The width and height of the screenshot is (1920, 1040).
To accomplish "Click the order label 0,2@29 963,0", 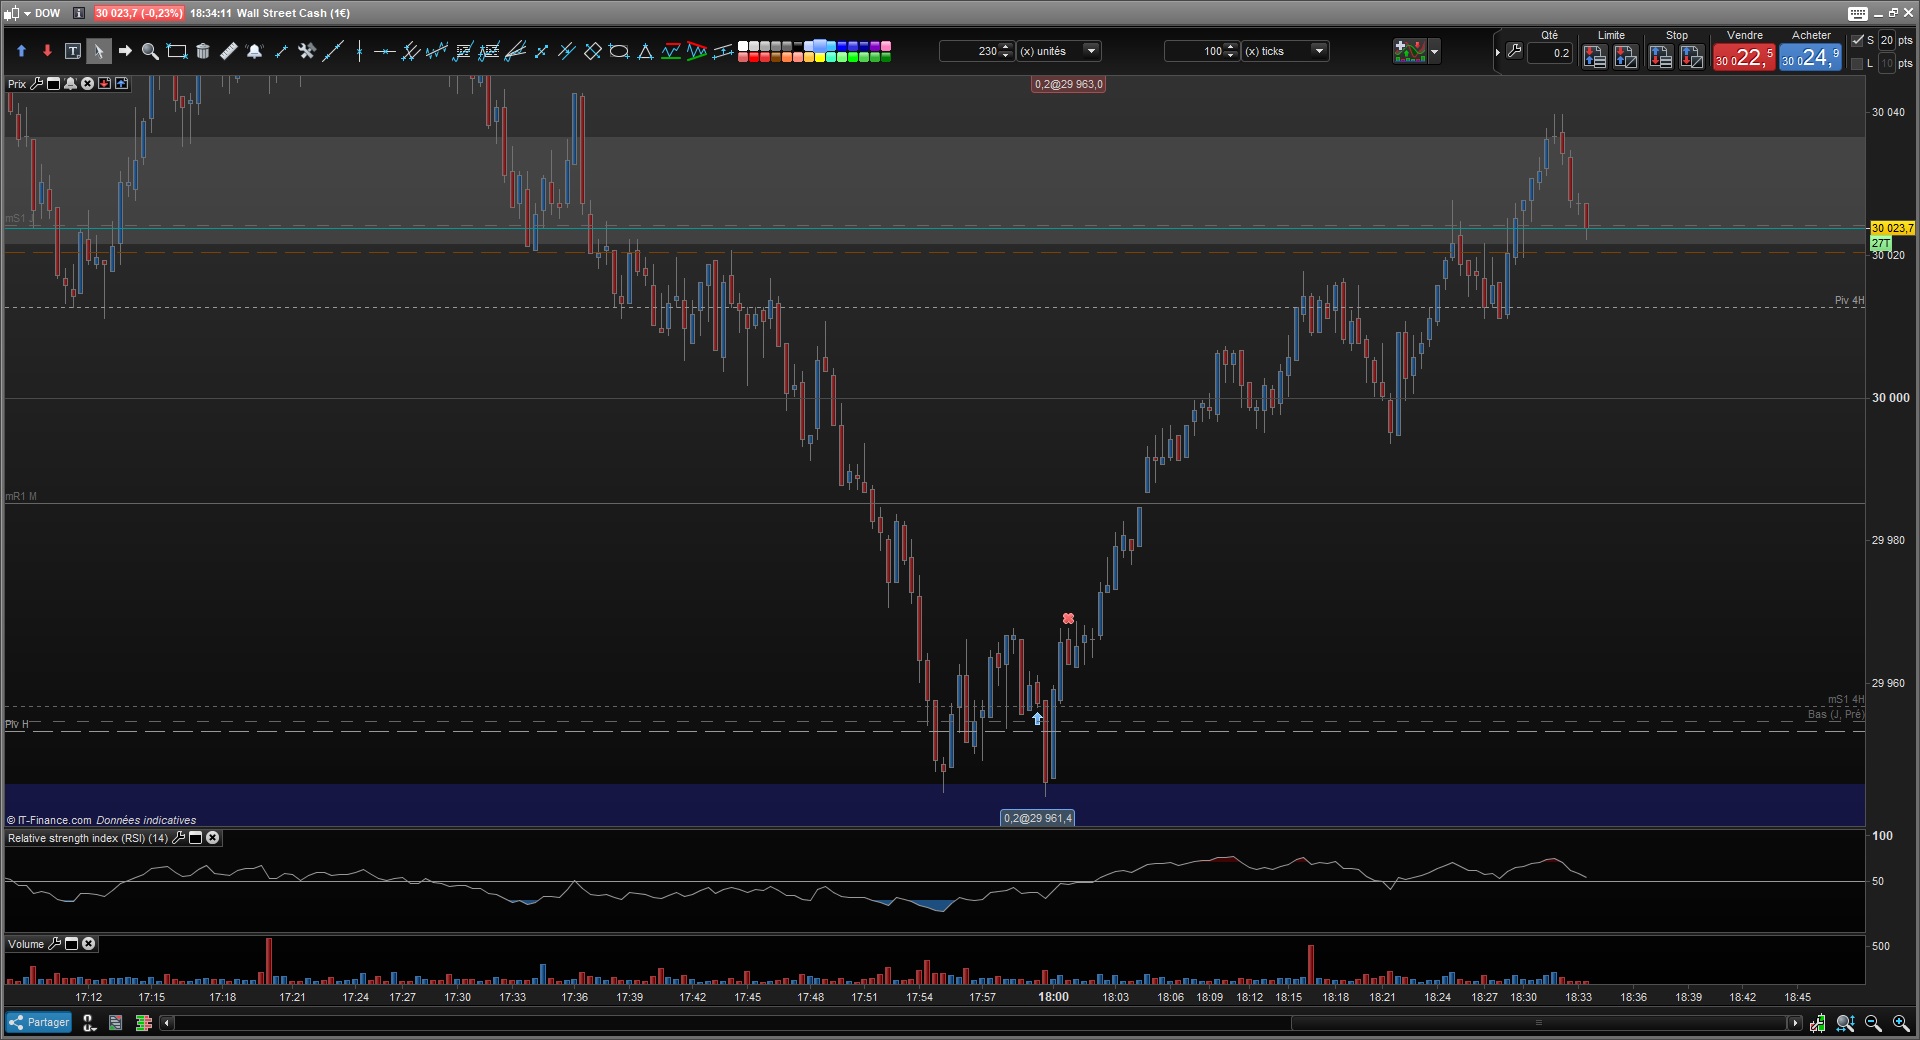I will (1069, 84).
